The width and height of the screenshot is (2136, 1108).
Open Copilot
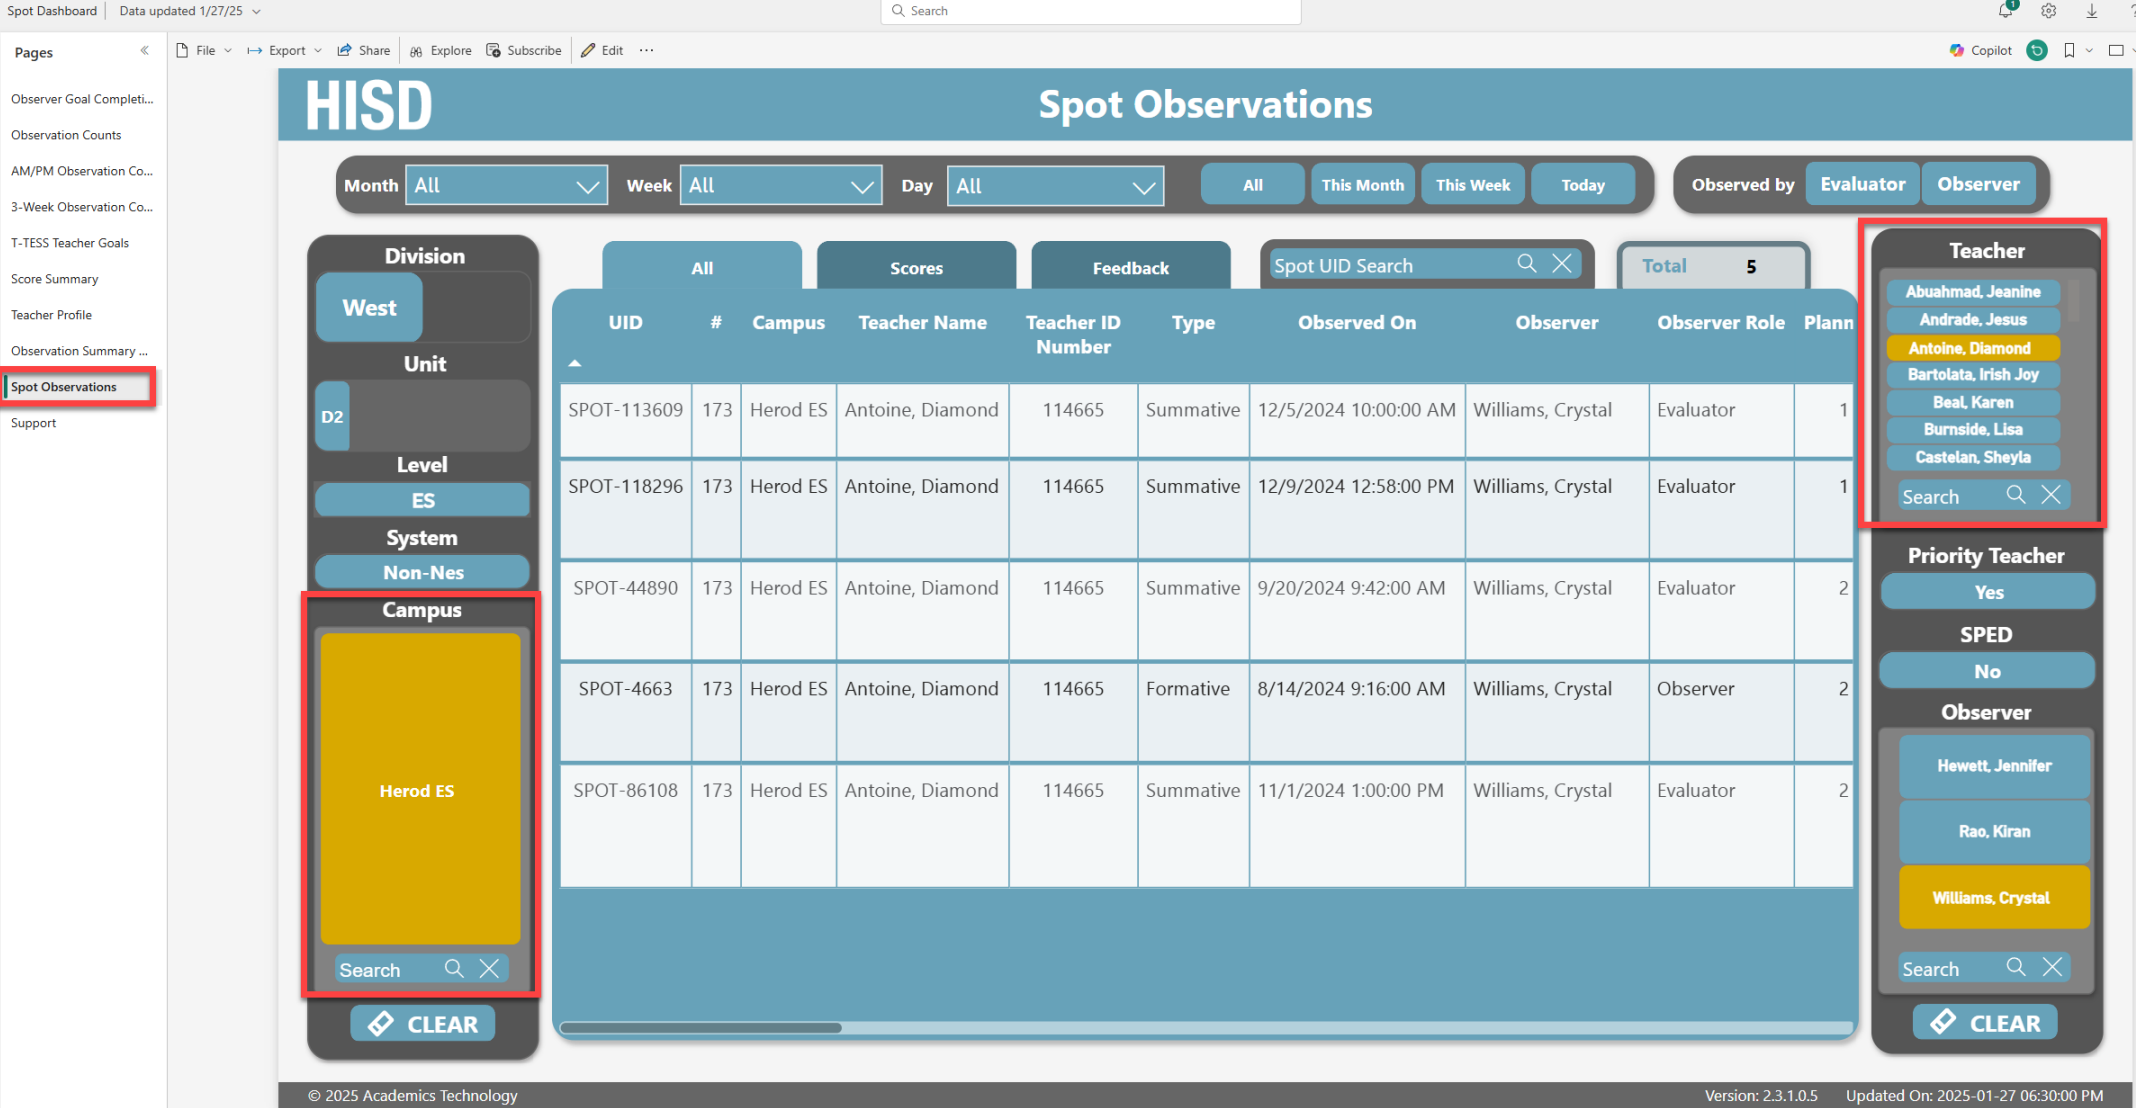[x=1981, y=50]
